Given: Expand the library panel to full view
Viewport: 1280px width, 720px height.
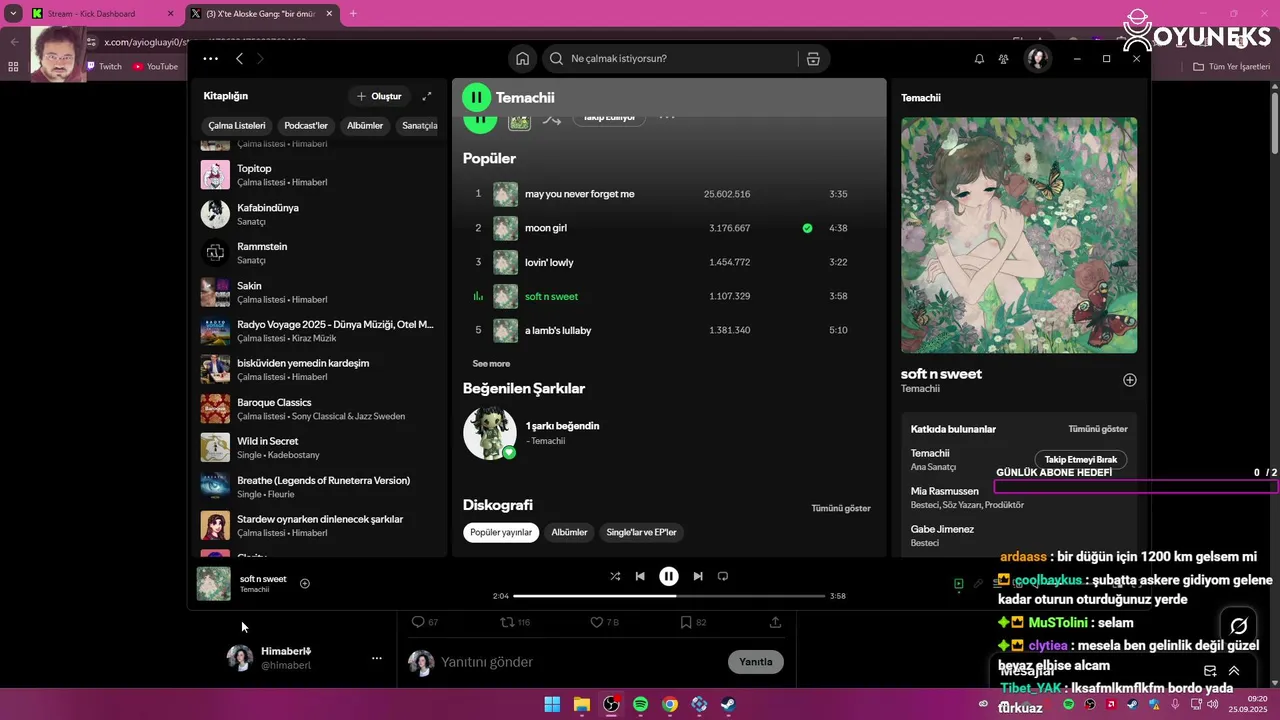Looking at the screenshot, I should coord(427,96).
